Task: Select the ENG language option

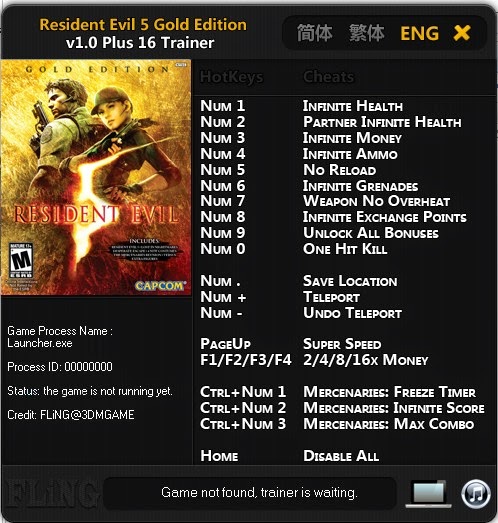Action: (x=420, y=33)
